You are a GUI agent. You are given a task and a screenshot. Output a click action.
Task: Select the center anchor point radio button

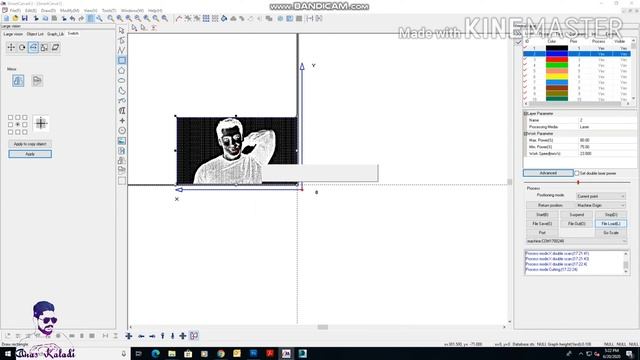[x=18, y=124]
